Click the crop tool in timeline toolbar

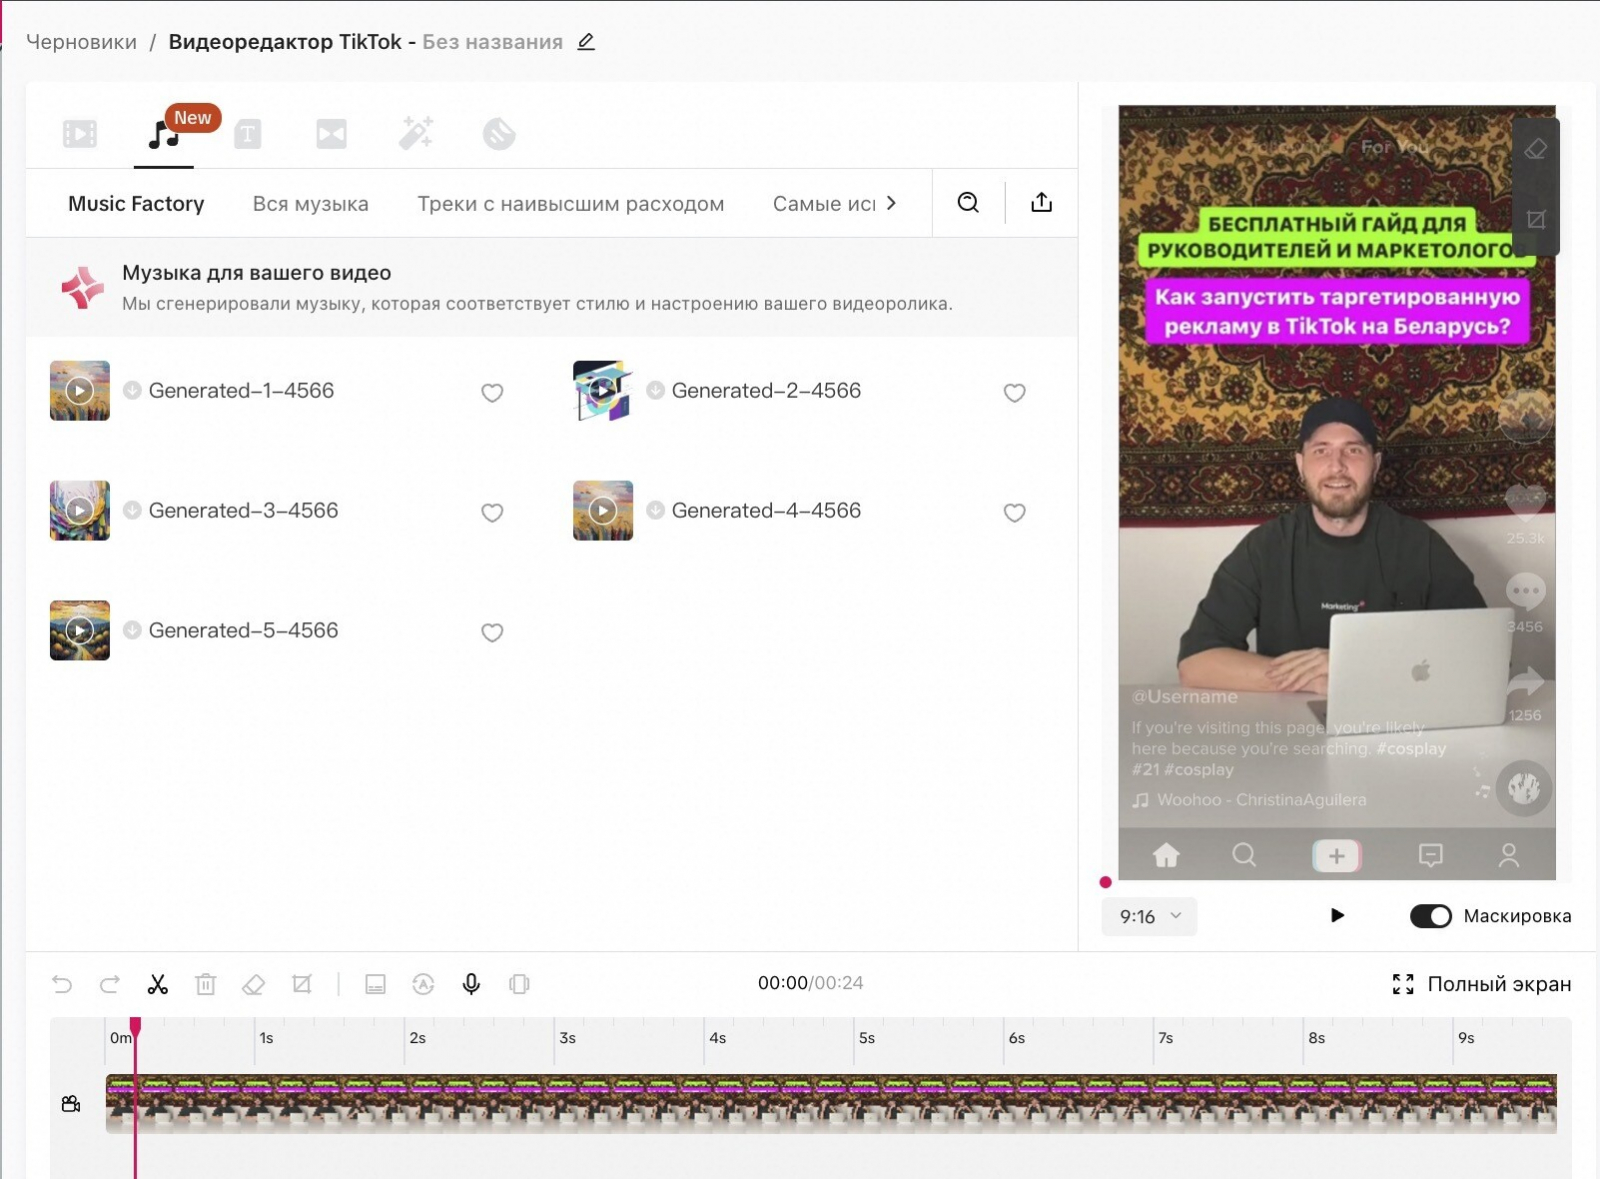[302, 984]
